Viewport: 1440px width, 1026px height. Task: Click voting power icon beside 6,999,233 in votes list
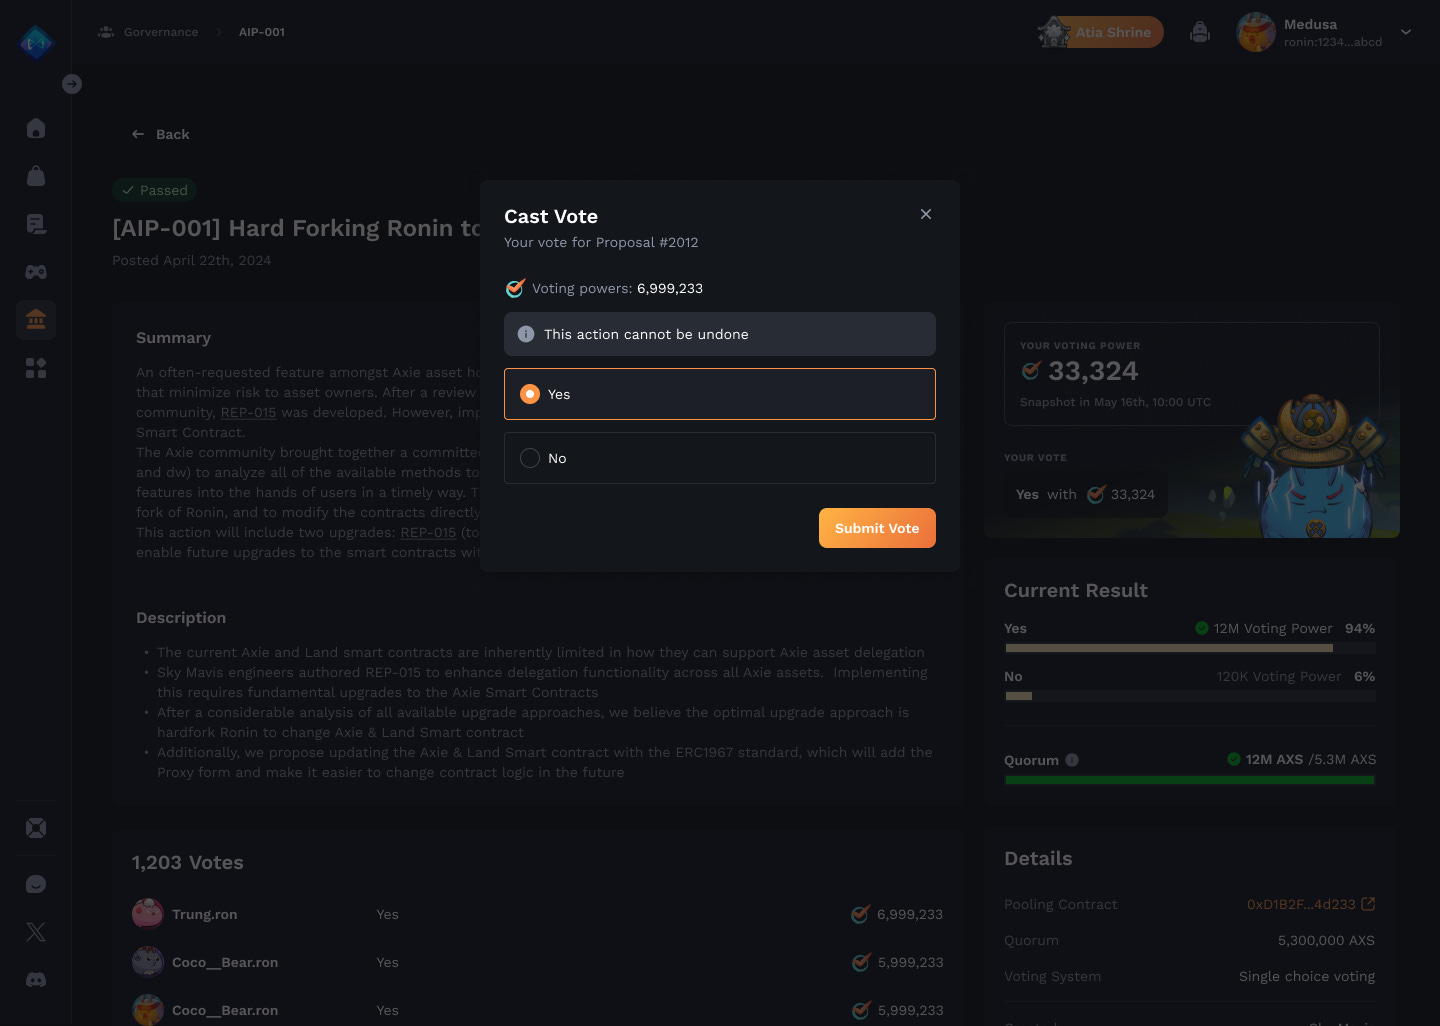pos(860,914)
